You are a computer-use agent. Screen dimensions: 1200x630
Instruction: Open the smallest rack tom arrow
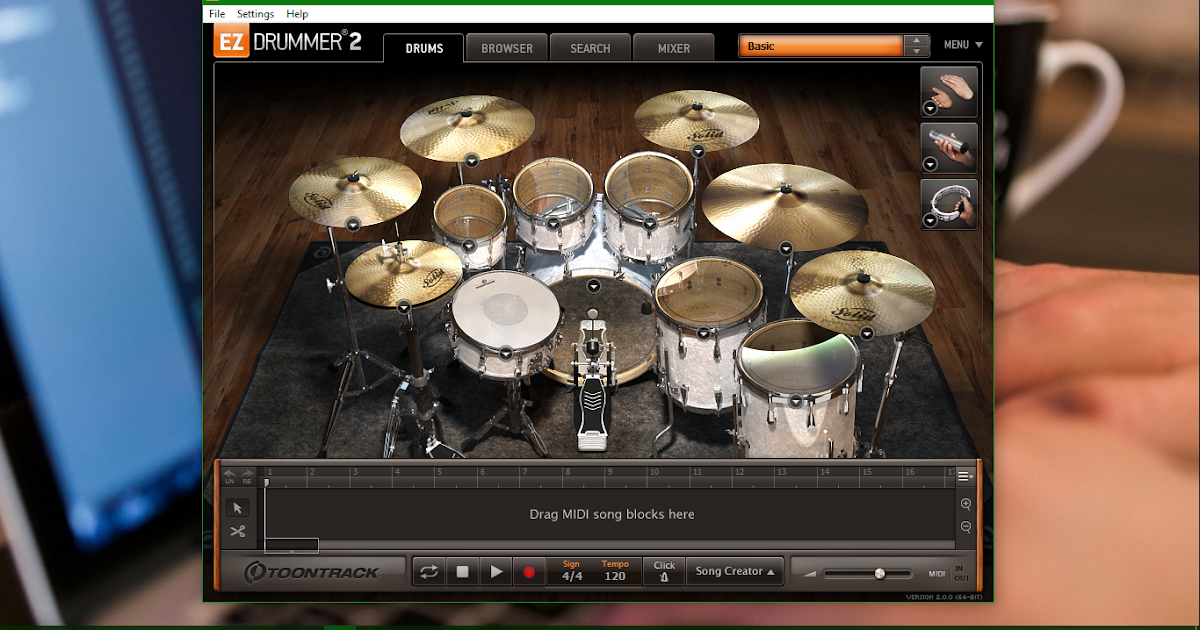pyautogui.click(x=468, y=245)
